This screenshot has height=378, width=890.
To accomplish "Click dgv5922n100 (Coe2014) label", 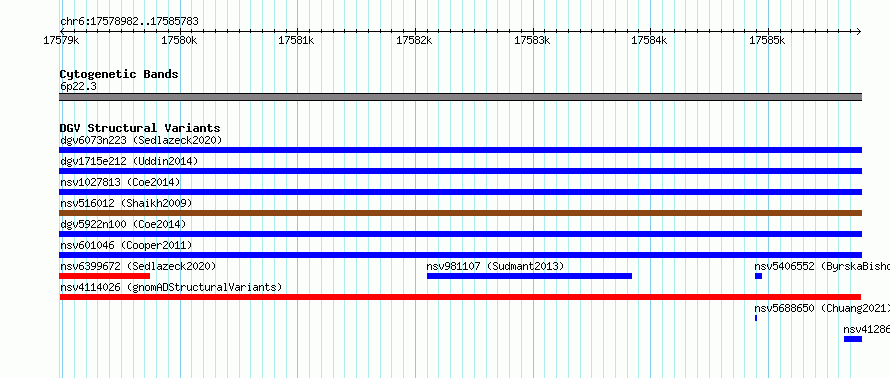I will click(x=123, y=224).
